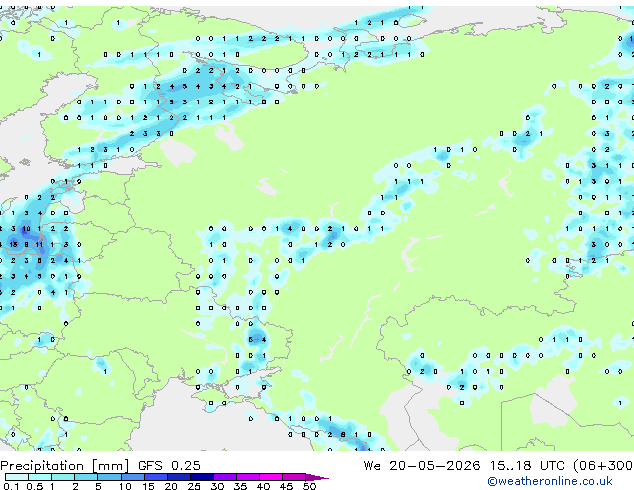Click the 'We' weekday label

(372, 465)
